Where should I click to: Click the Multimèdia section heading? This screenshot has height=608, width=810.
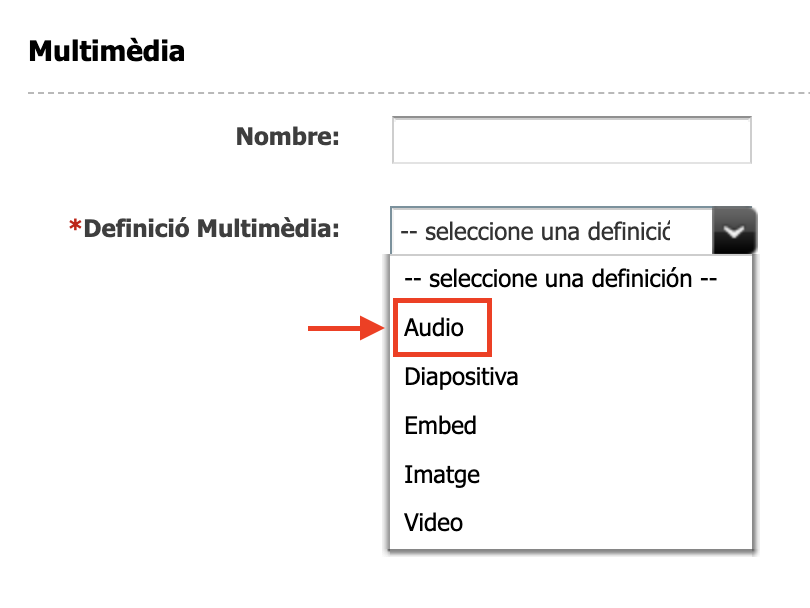click(x=107, y=51)
